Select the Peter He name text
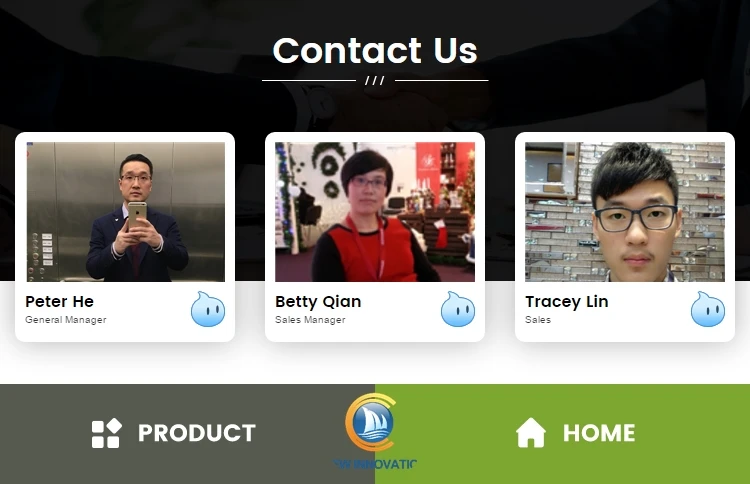750x484 pixels. click(x=59, y=302)
